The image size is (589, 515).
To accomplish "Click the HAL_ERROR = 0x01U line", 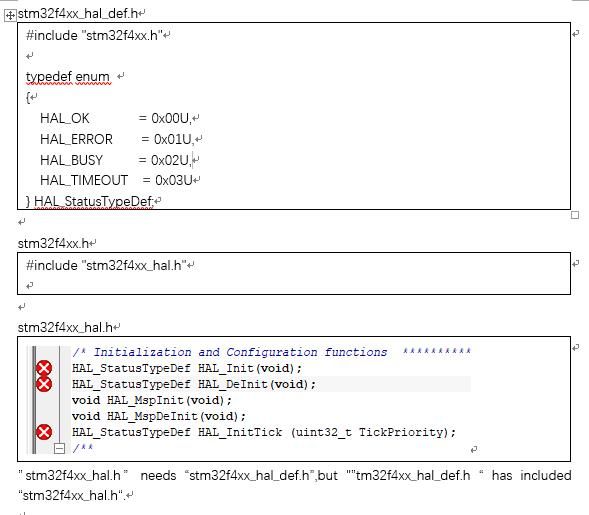I will click(116, 140).
